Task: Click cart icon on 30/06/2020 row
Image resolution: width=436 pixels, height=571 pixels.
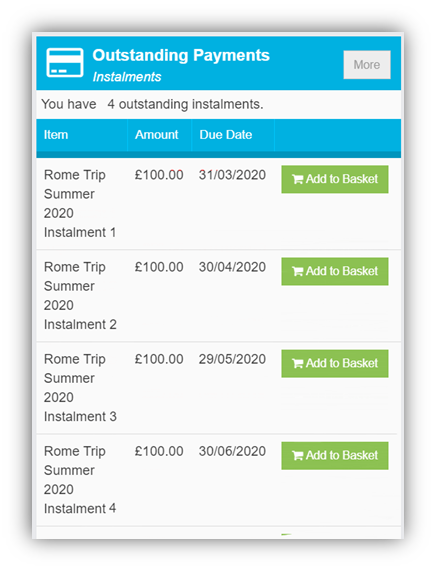Action: pyautogui.click(x=297, y=456)
